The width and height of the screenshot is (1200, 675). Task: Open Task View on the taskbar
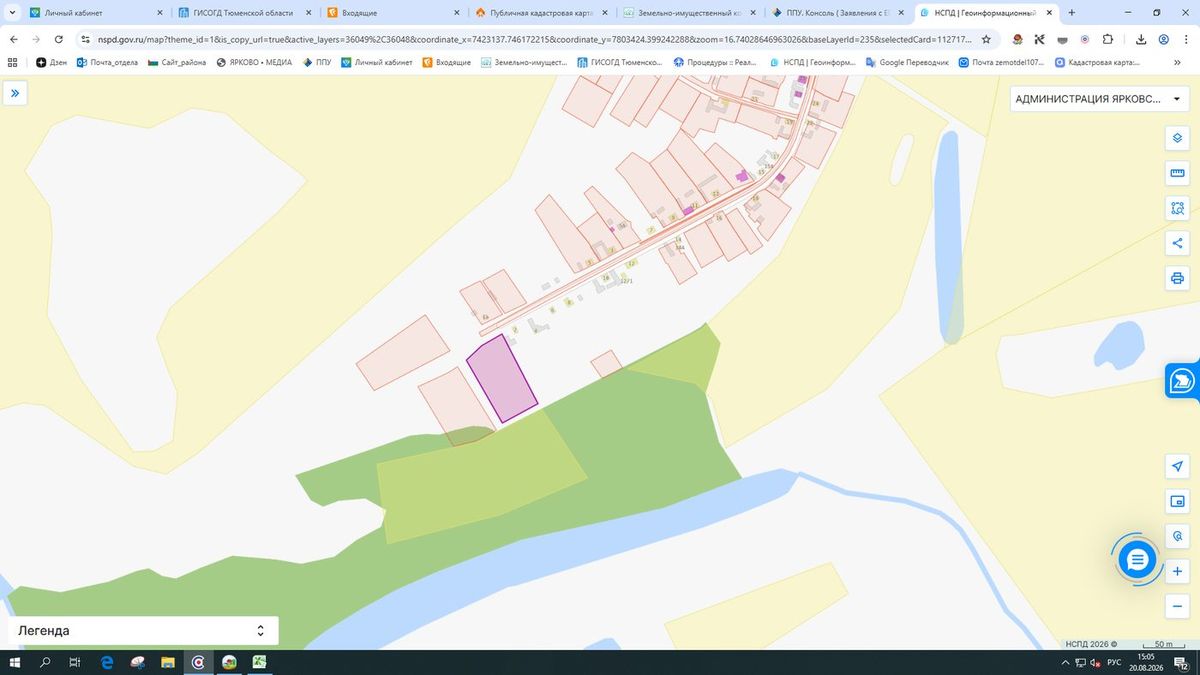tap(75, 662)
